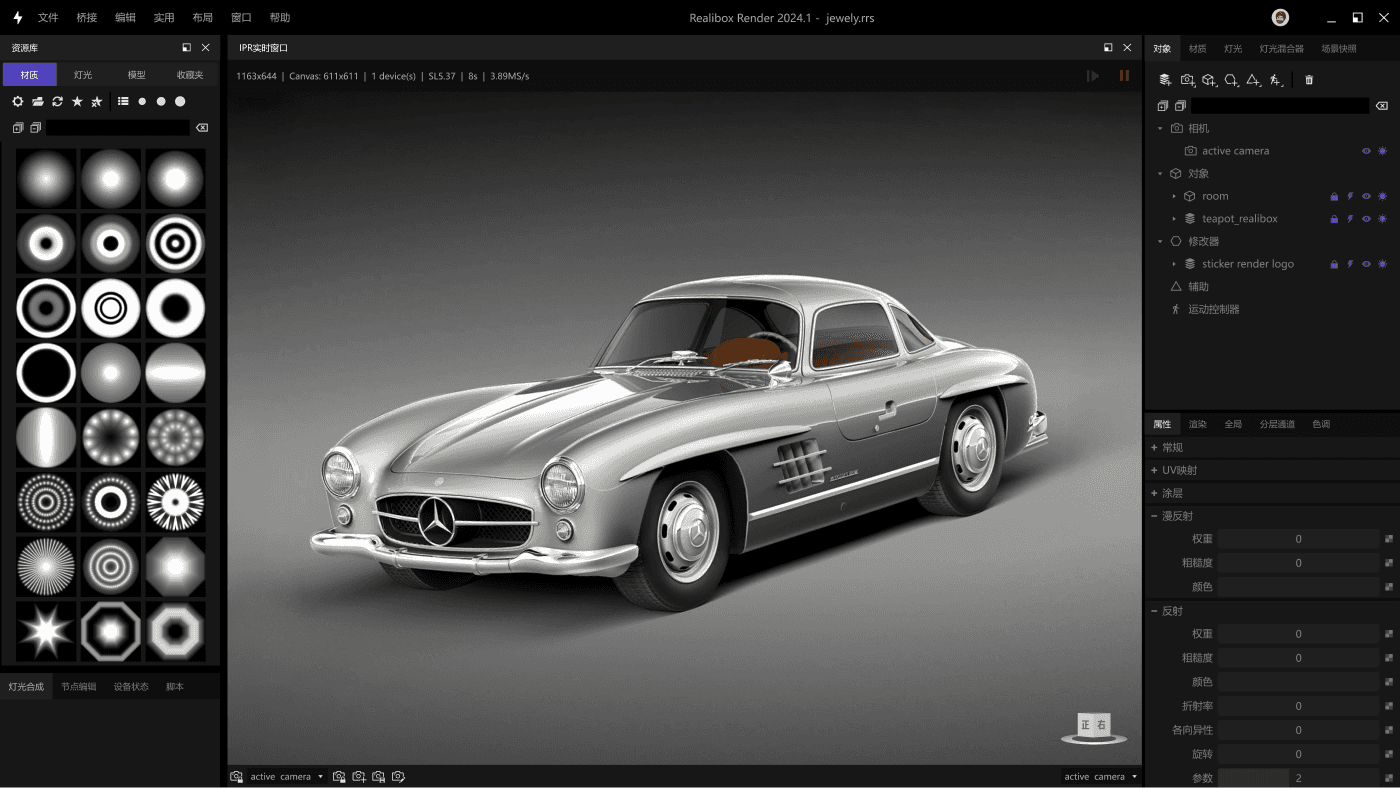Toggle lock on teapot_realibox
The height and width of the screenshot is (788, 1400).
tap(1334, 219)
